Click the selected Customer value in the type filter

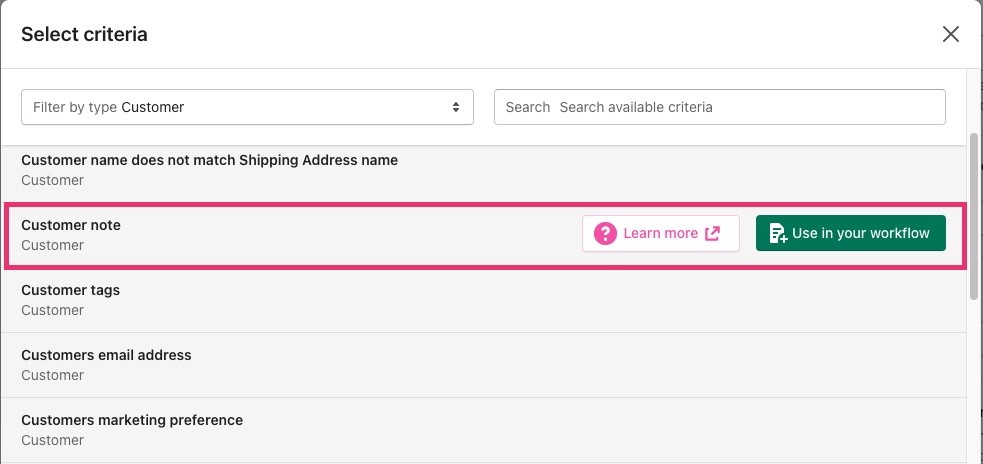(x=152, y=107)
